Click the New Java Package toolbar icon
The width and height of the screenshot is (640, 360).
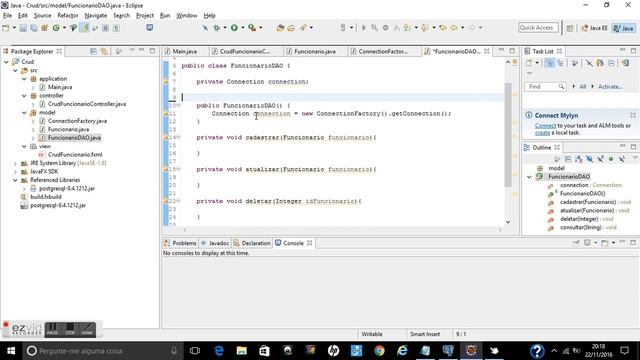pos(44,28)
